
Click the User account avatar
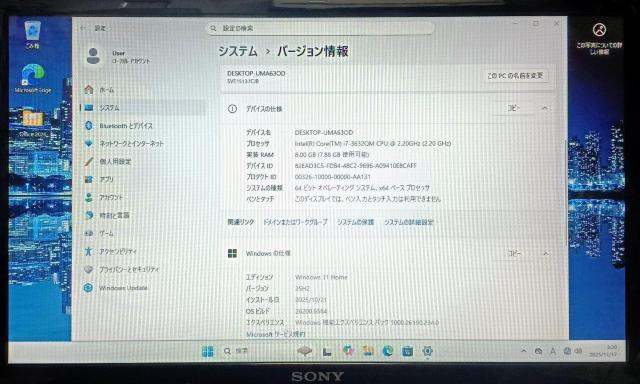pos(93,56)
